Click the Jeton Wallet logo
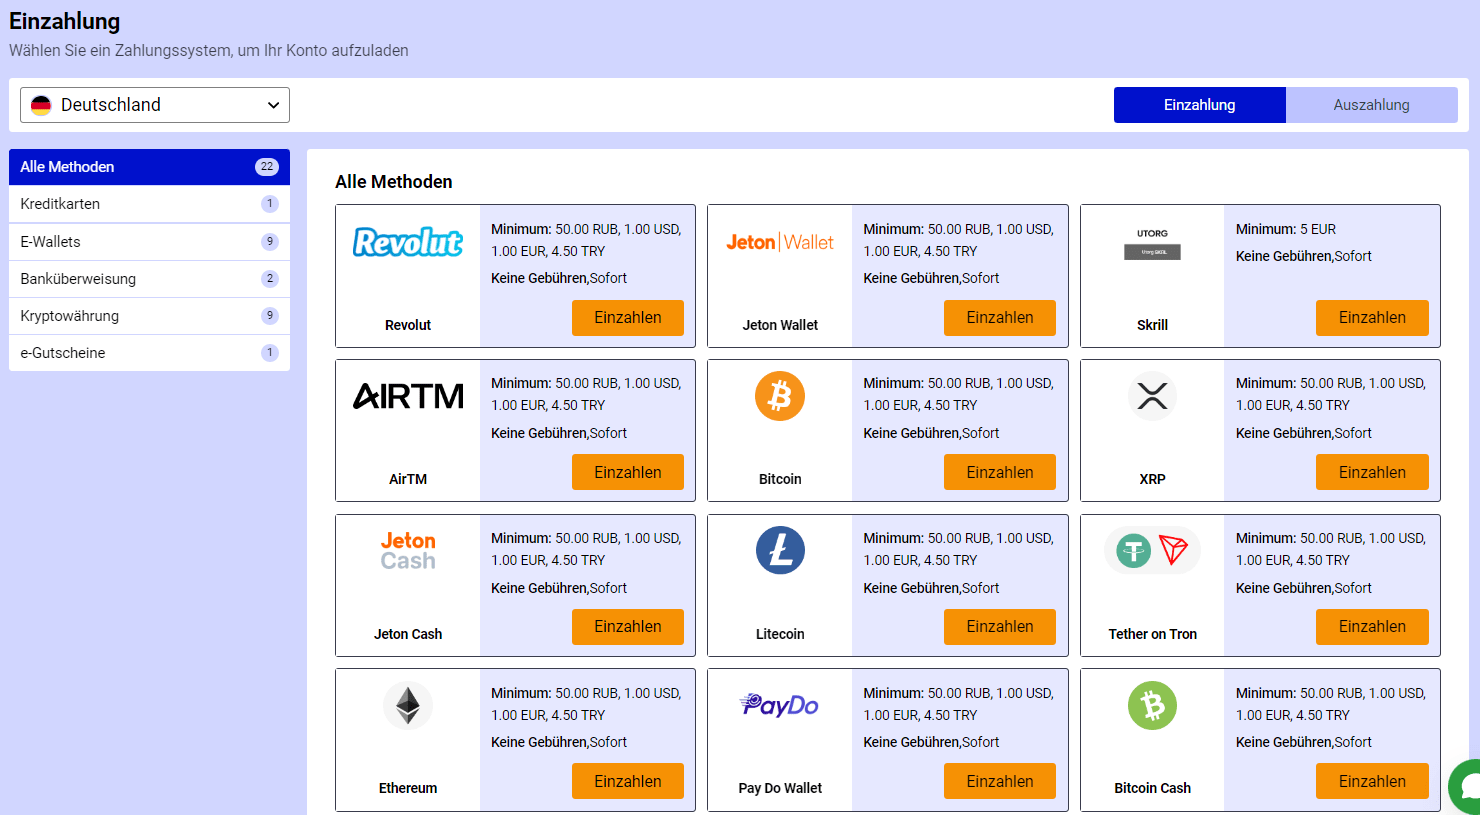This screenshot has width=1480, height=815. (x=780, y=242)
